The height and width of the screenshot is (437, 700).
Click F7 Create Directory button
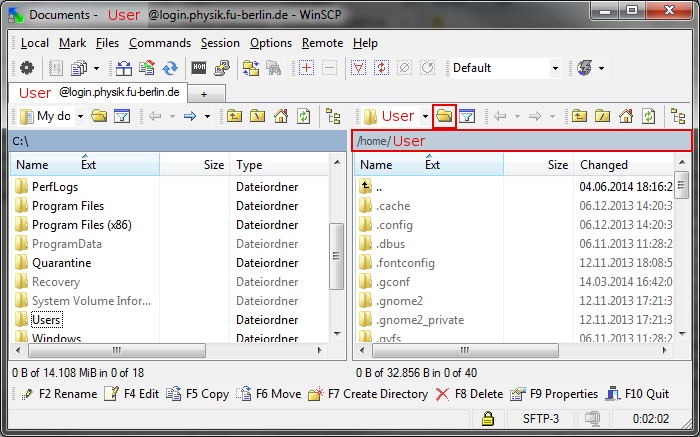click(x=368, y=394)
